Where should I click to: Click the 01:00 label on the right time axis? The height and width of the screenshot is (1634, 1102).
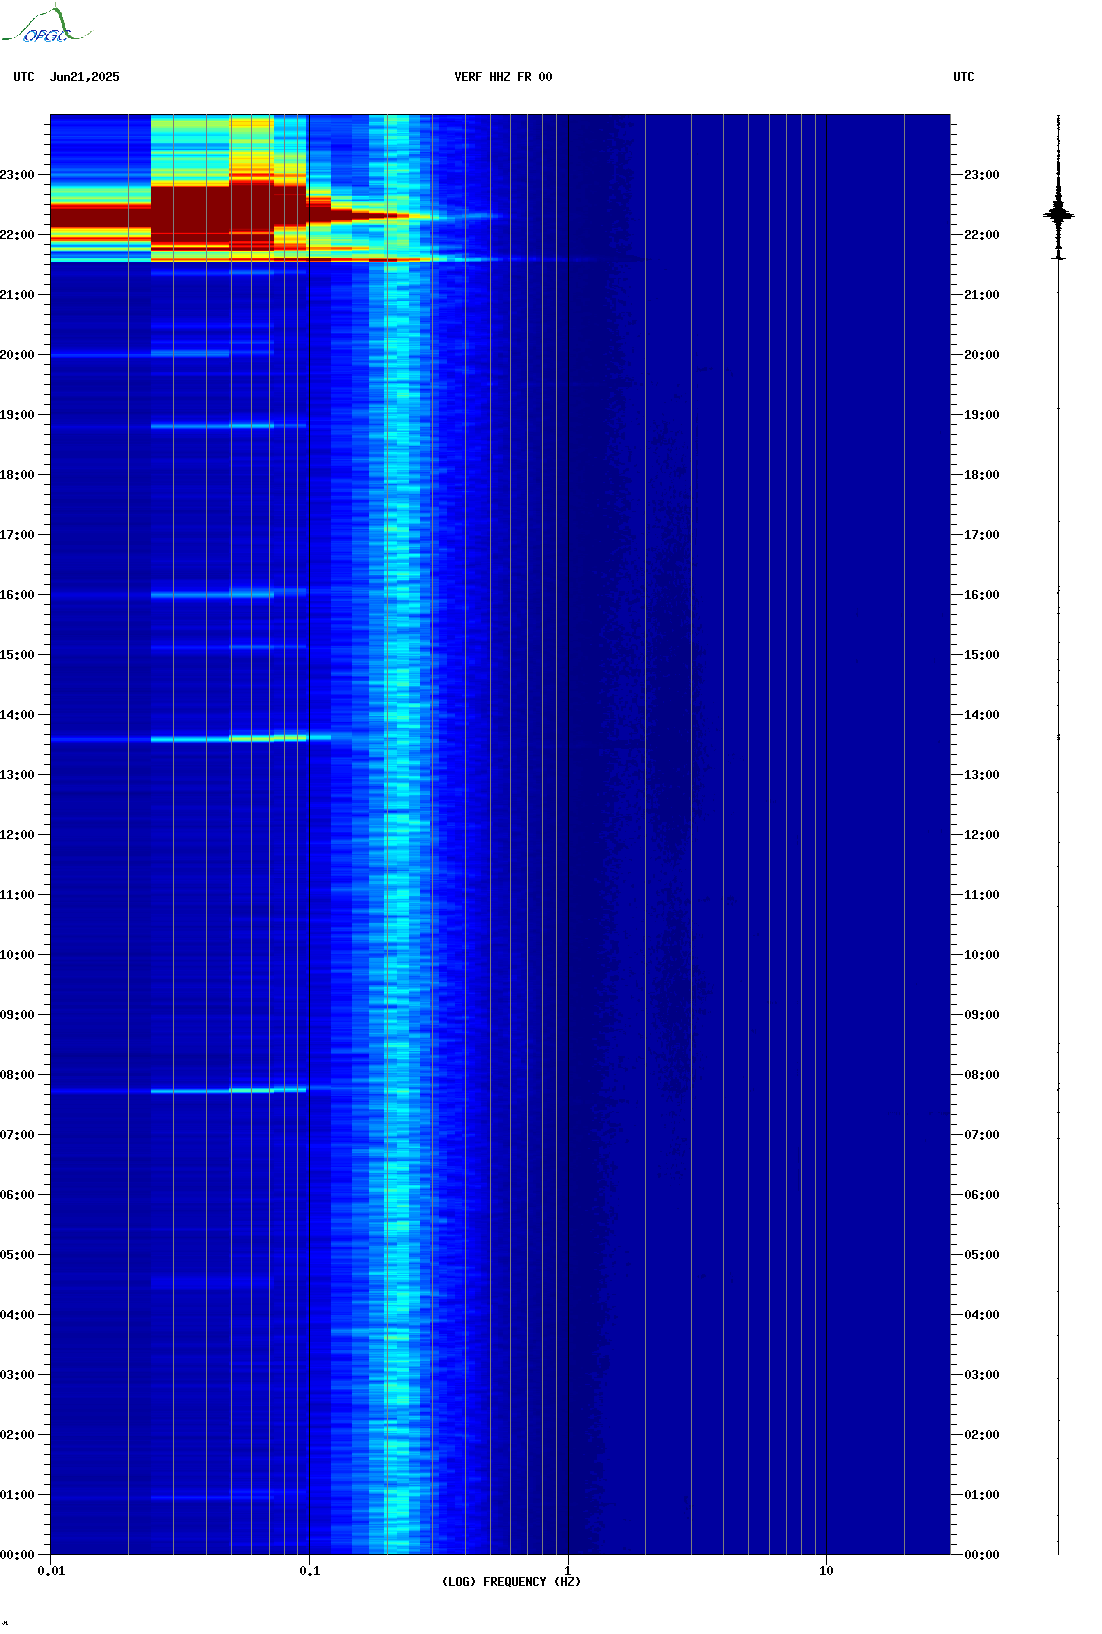[981, 1495]
